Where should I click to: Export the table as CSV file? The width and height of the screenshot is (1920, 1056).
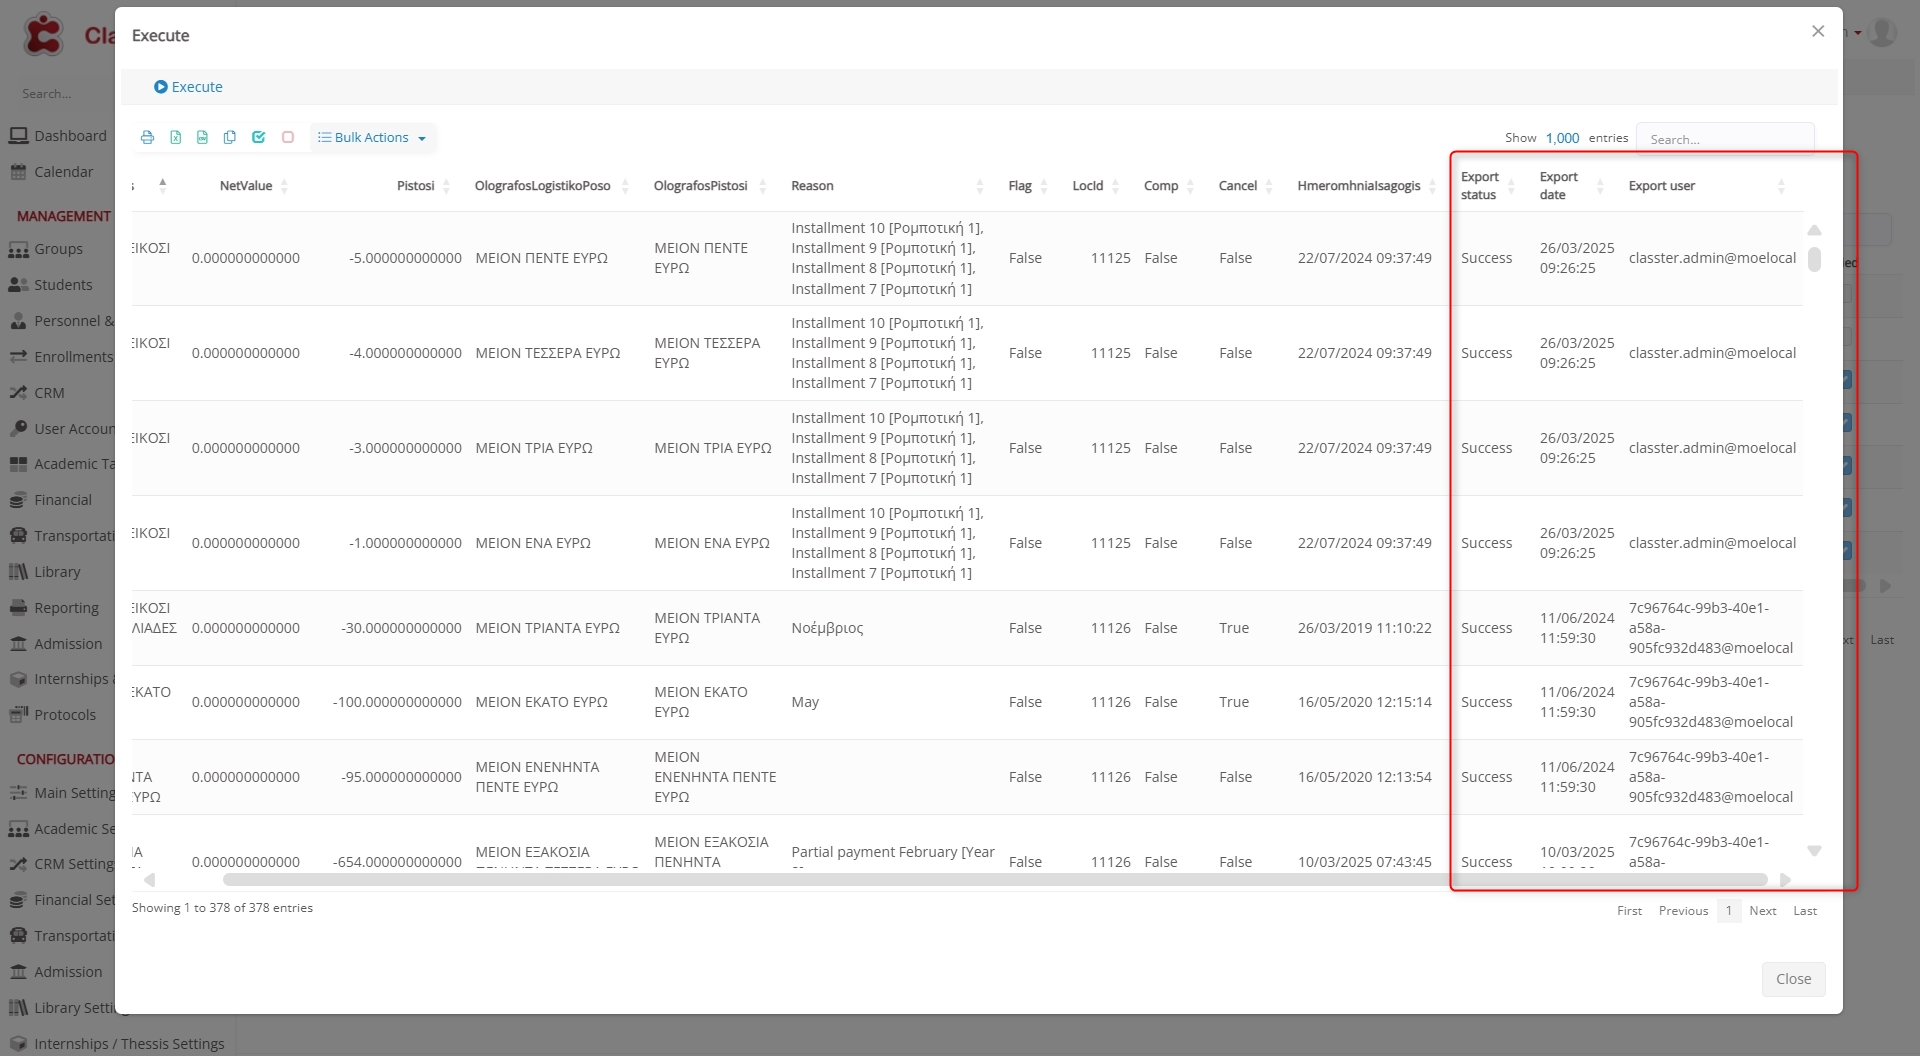tap(202, 137)
